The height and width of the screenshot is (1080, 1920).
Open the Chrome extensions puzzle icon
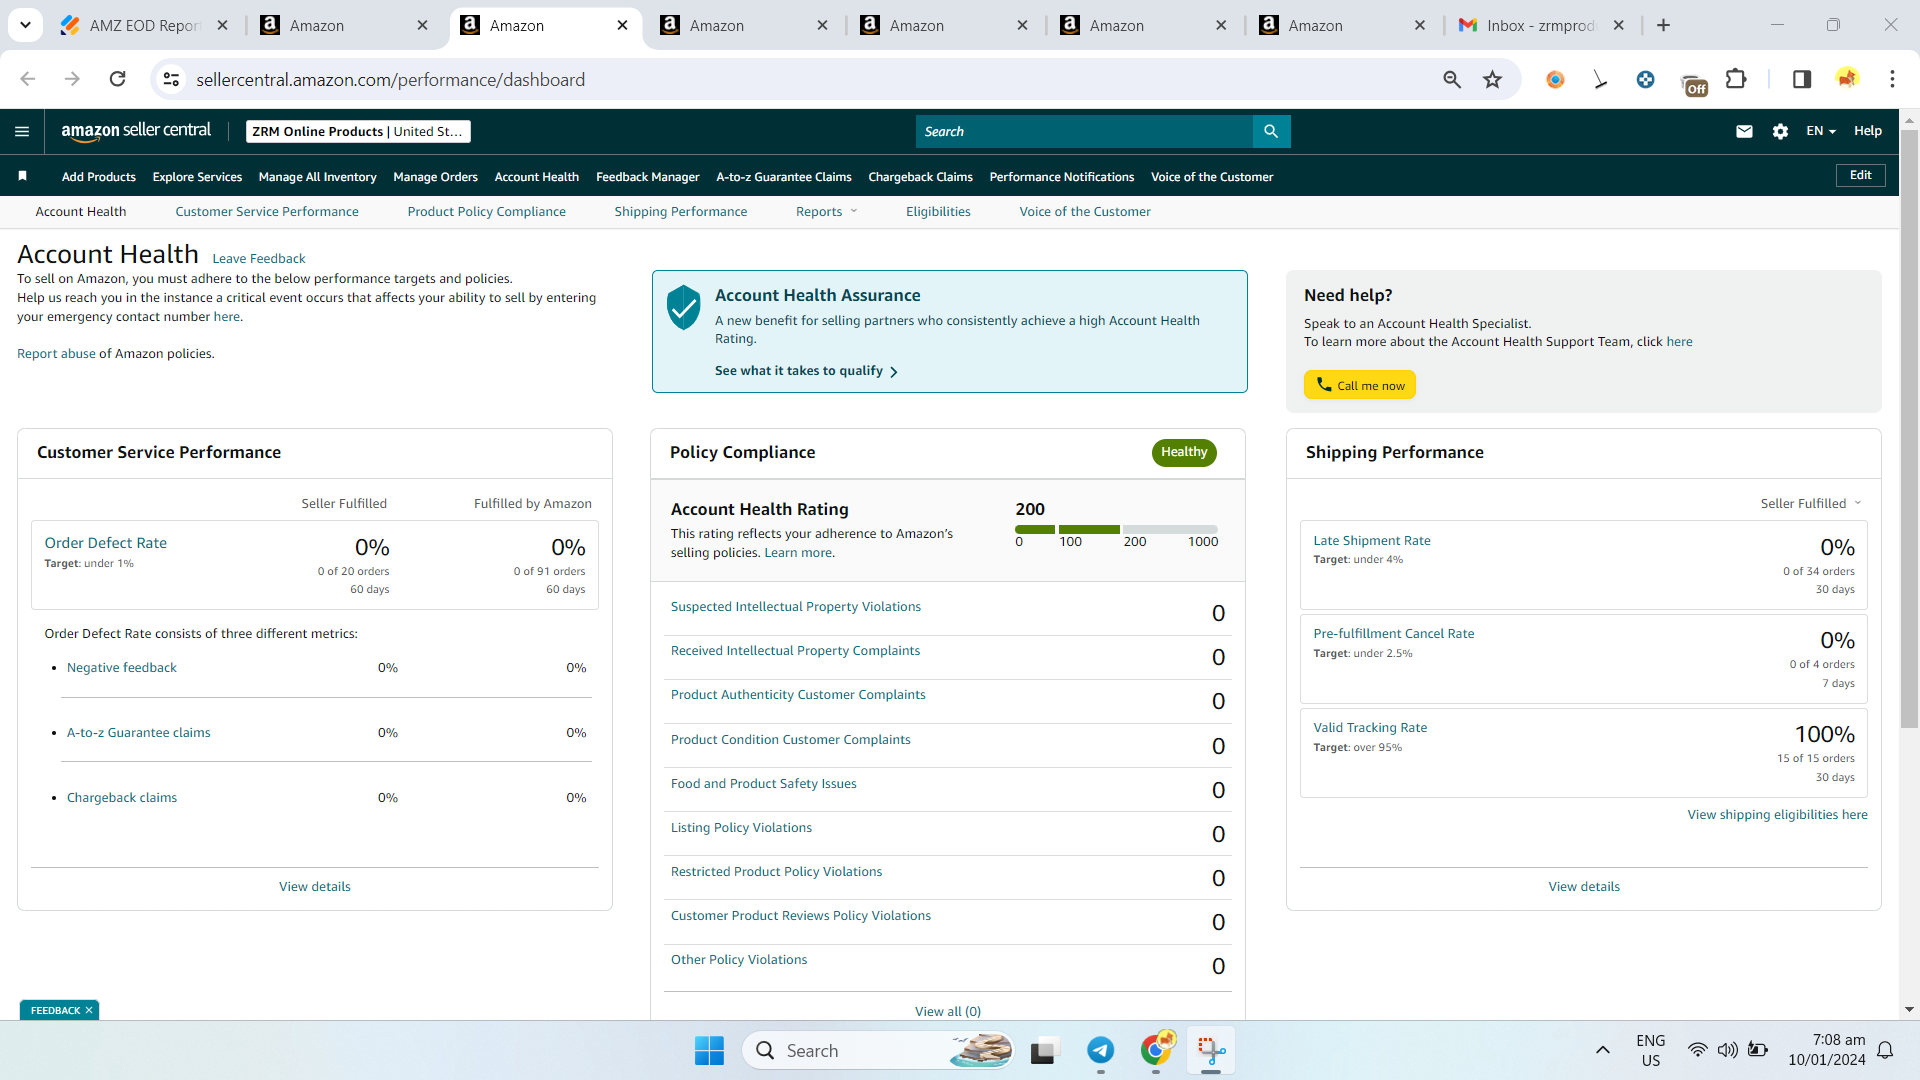[1736, 79]
